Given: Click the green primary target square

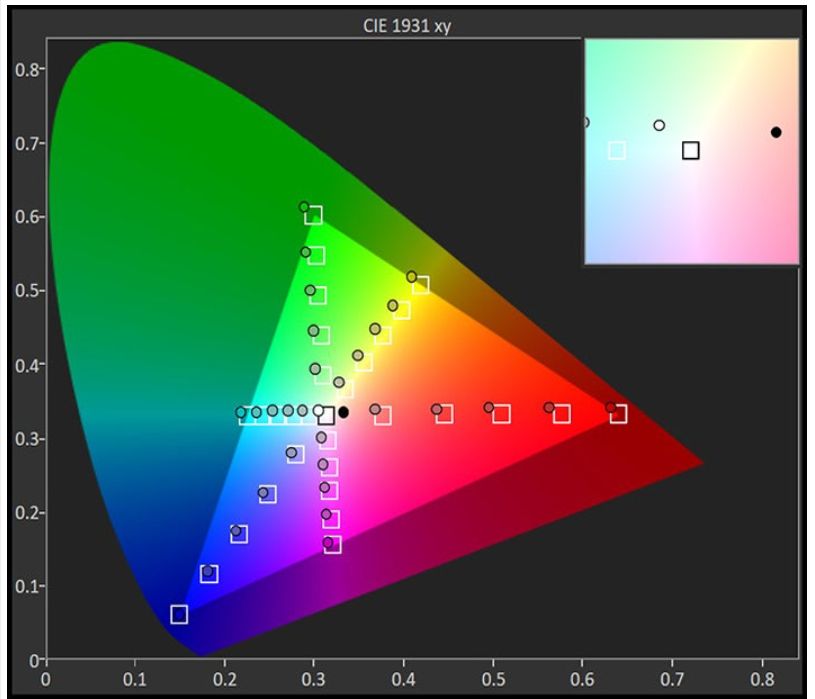Looking at the screenshot, I should pos(314,215).
